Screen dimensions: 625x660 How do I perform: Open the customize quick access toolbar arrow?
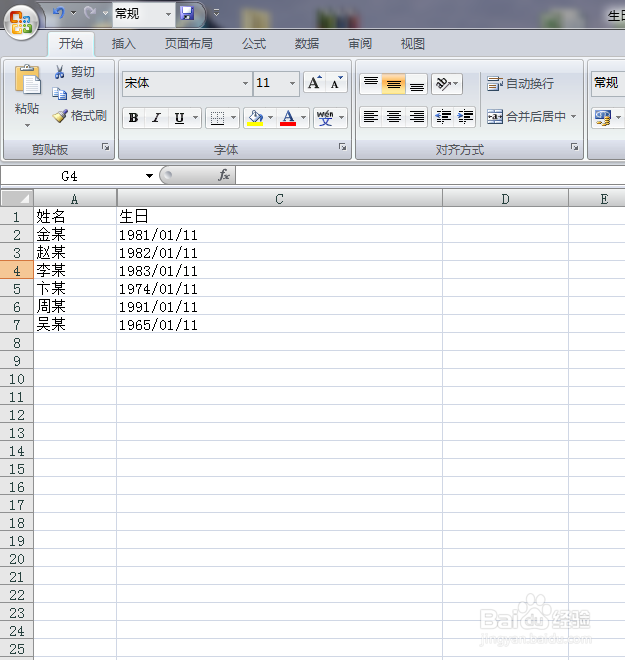216,13
